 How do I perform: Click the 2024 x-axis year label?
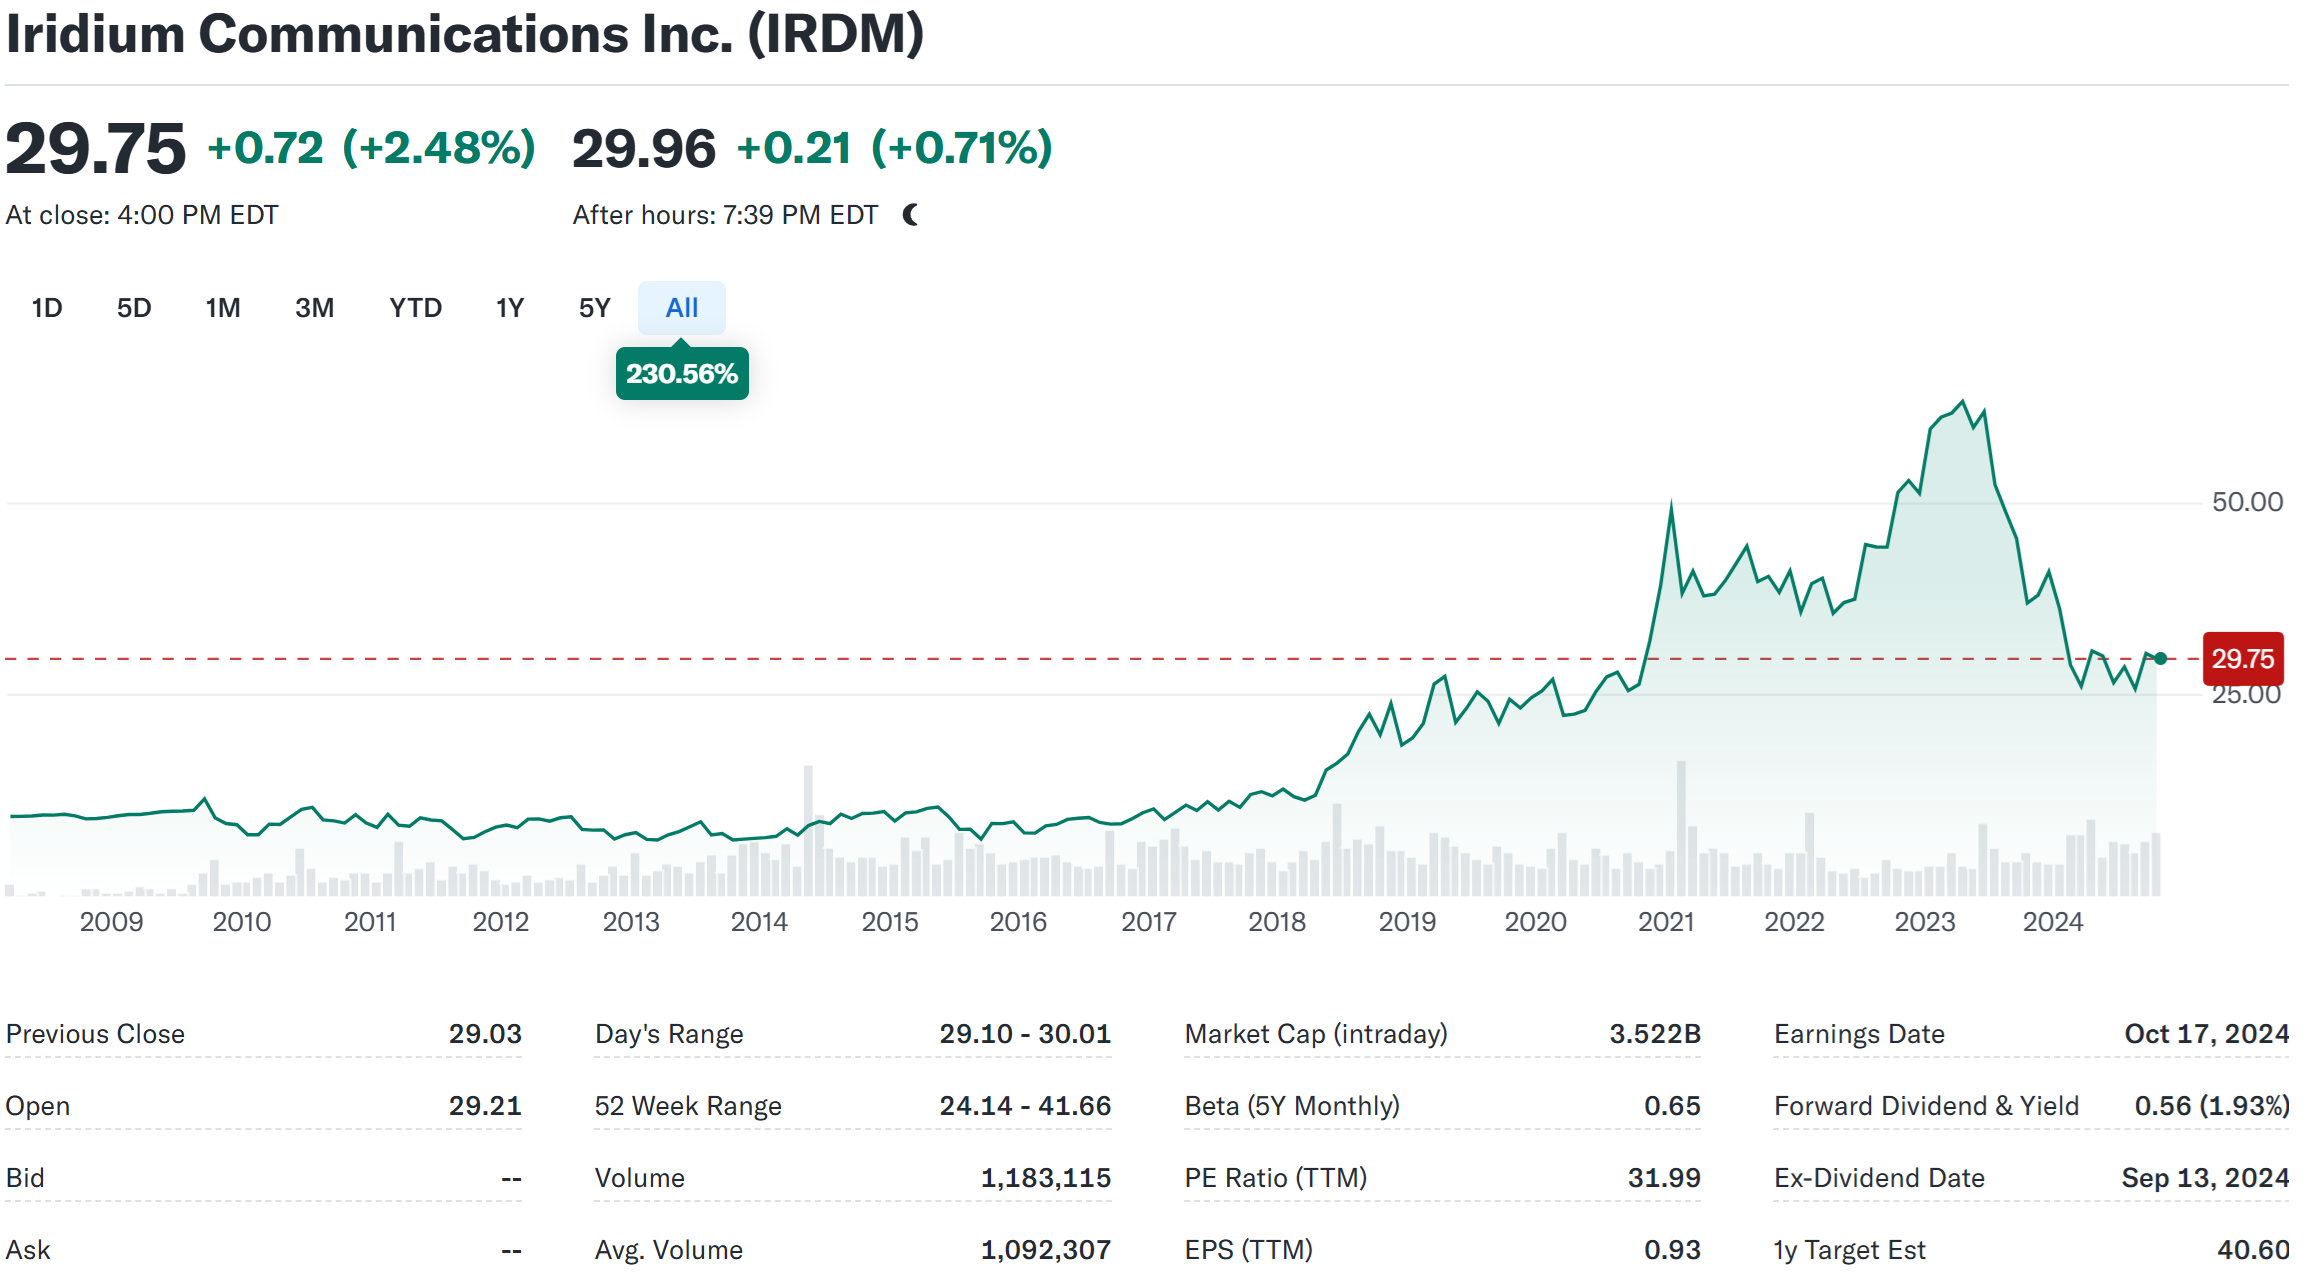[2053, 922]
